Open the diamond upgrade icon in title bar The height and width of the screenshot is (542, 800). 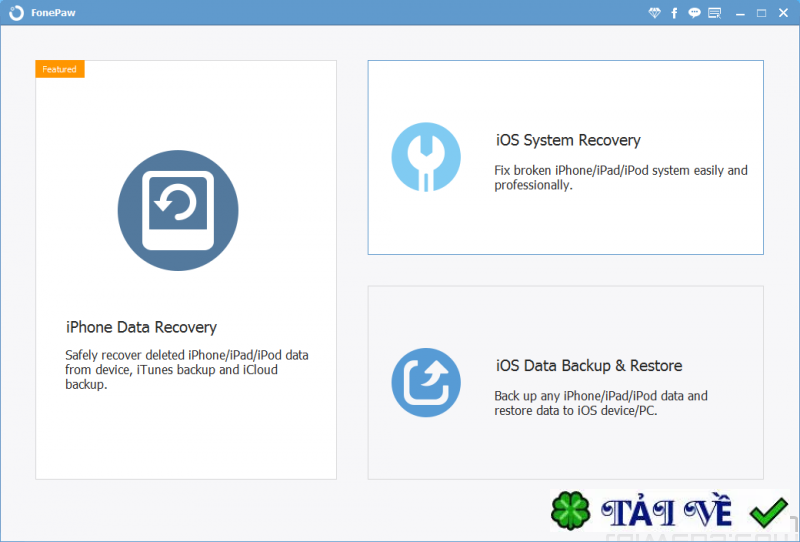654,13
